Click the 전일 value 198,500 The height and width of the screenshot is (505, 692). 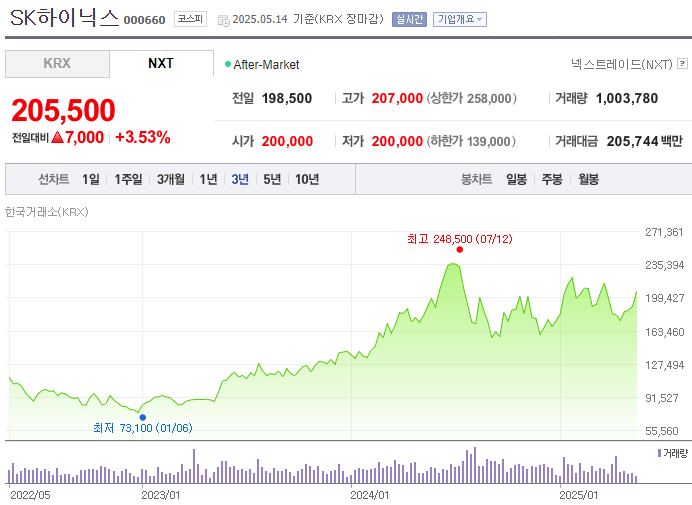point(287,98)
